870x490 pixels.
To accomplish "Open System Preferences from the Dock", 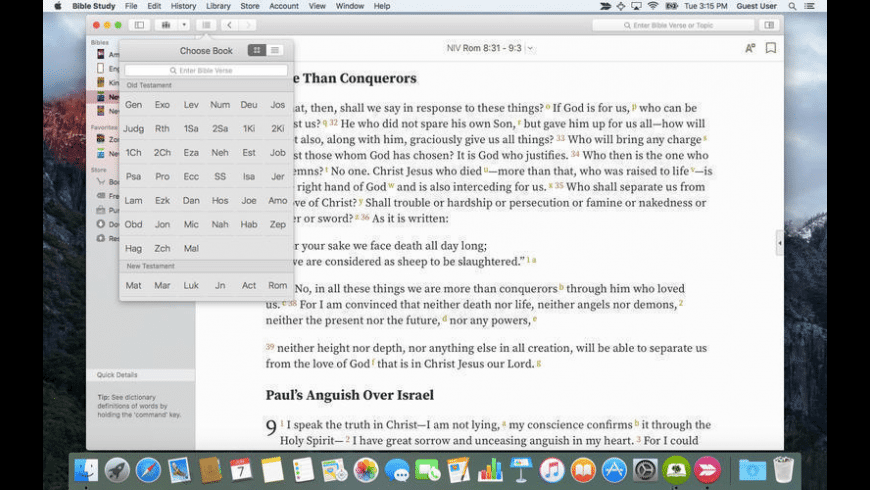I will [645, 471].
